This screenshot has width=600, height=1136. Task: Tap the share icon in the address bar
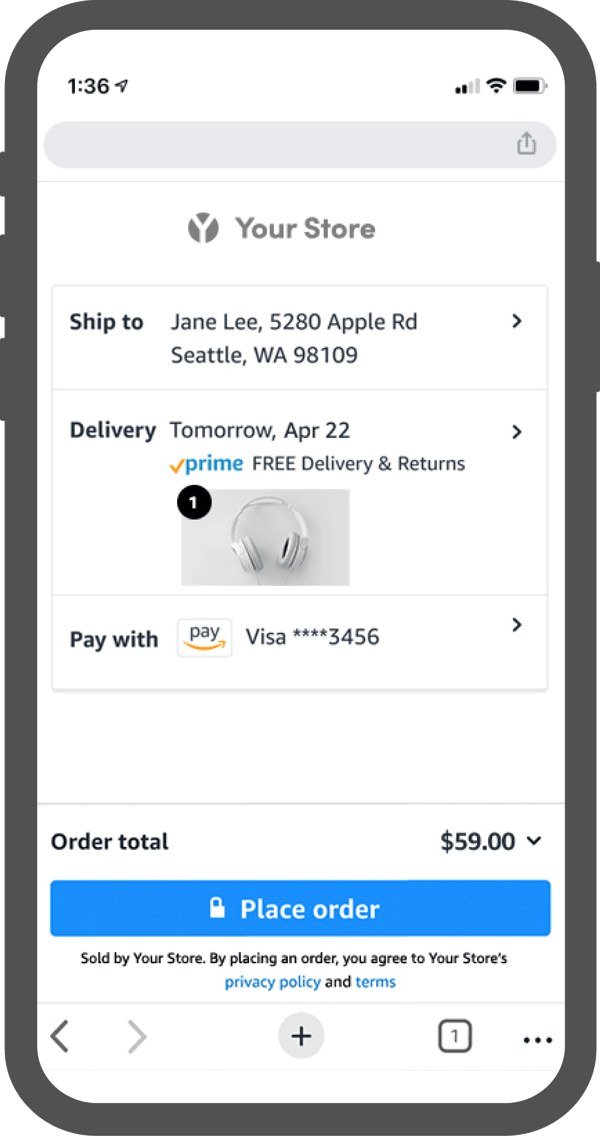click(x=527, y=144)
